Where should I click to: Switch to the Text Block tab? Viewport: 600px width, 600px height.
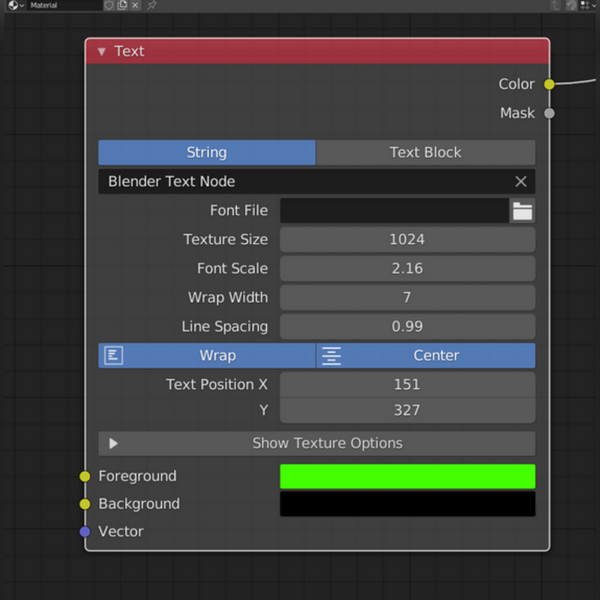point(426,152)
